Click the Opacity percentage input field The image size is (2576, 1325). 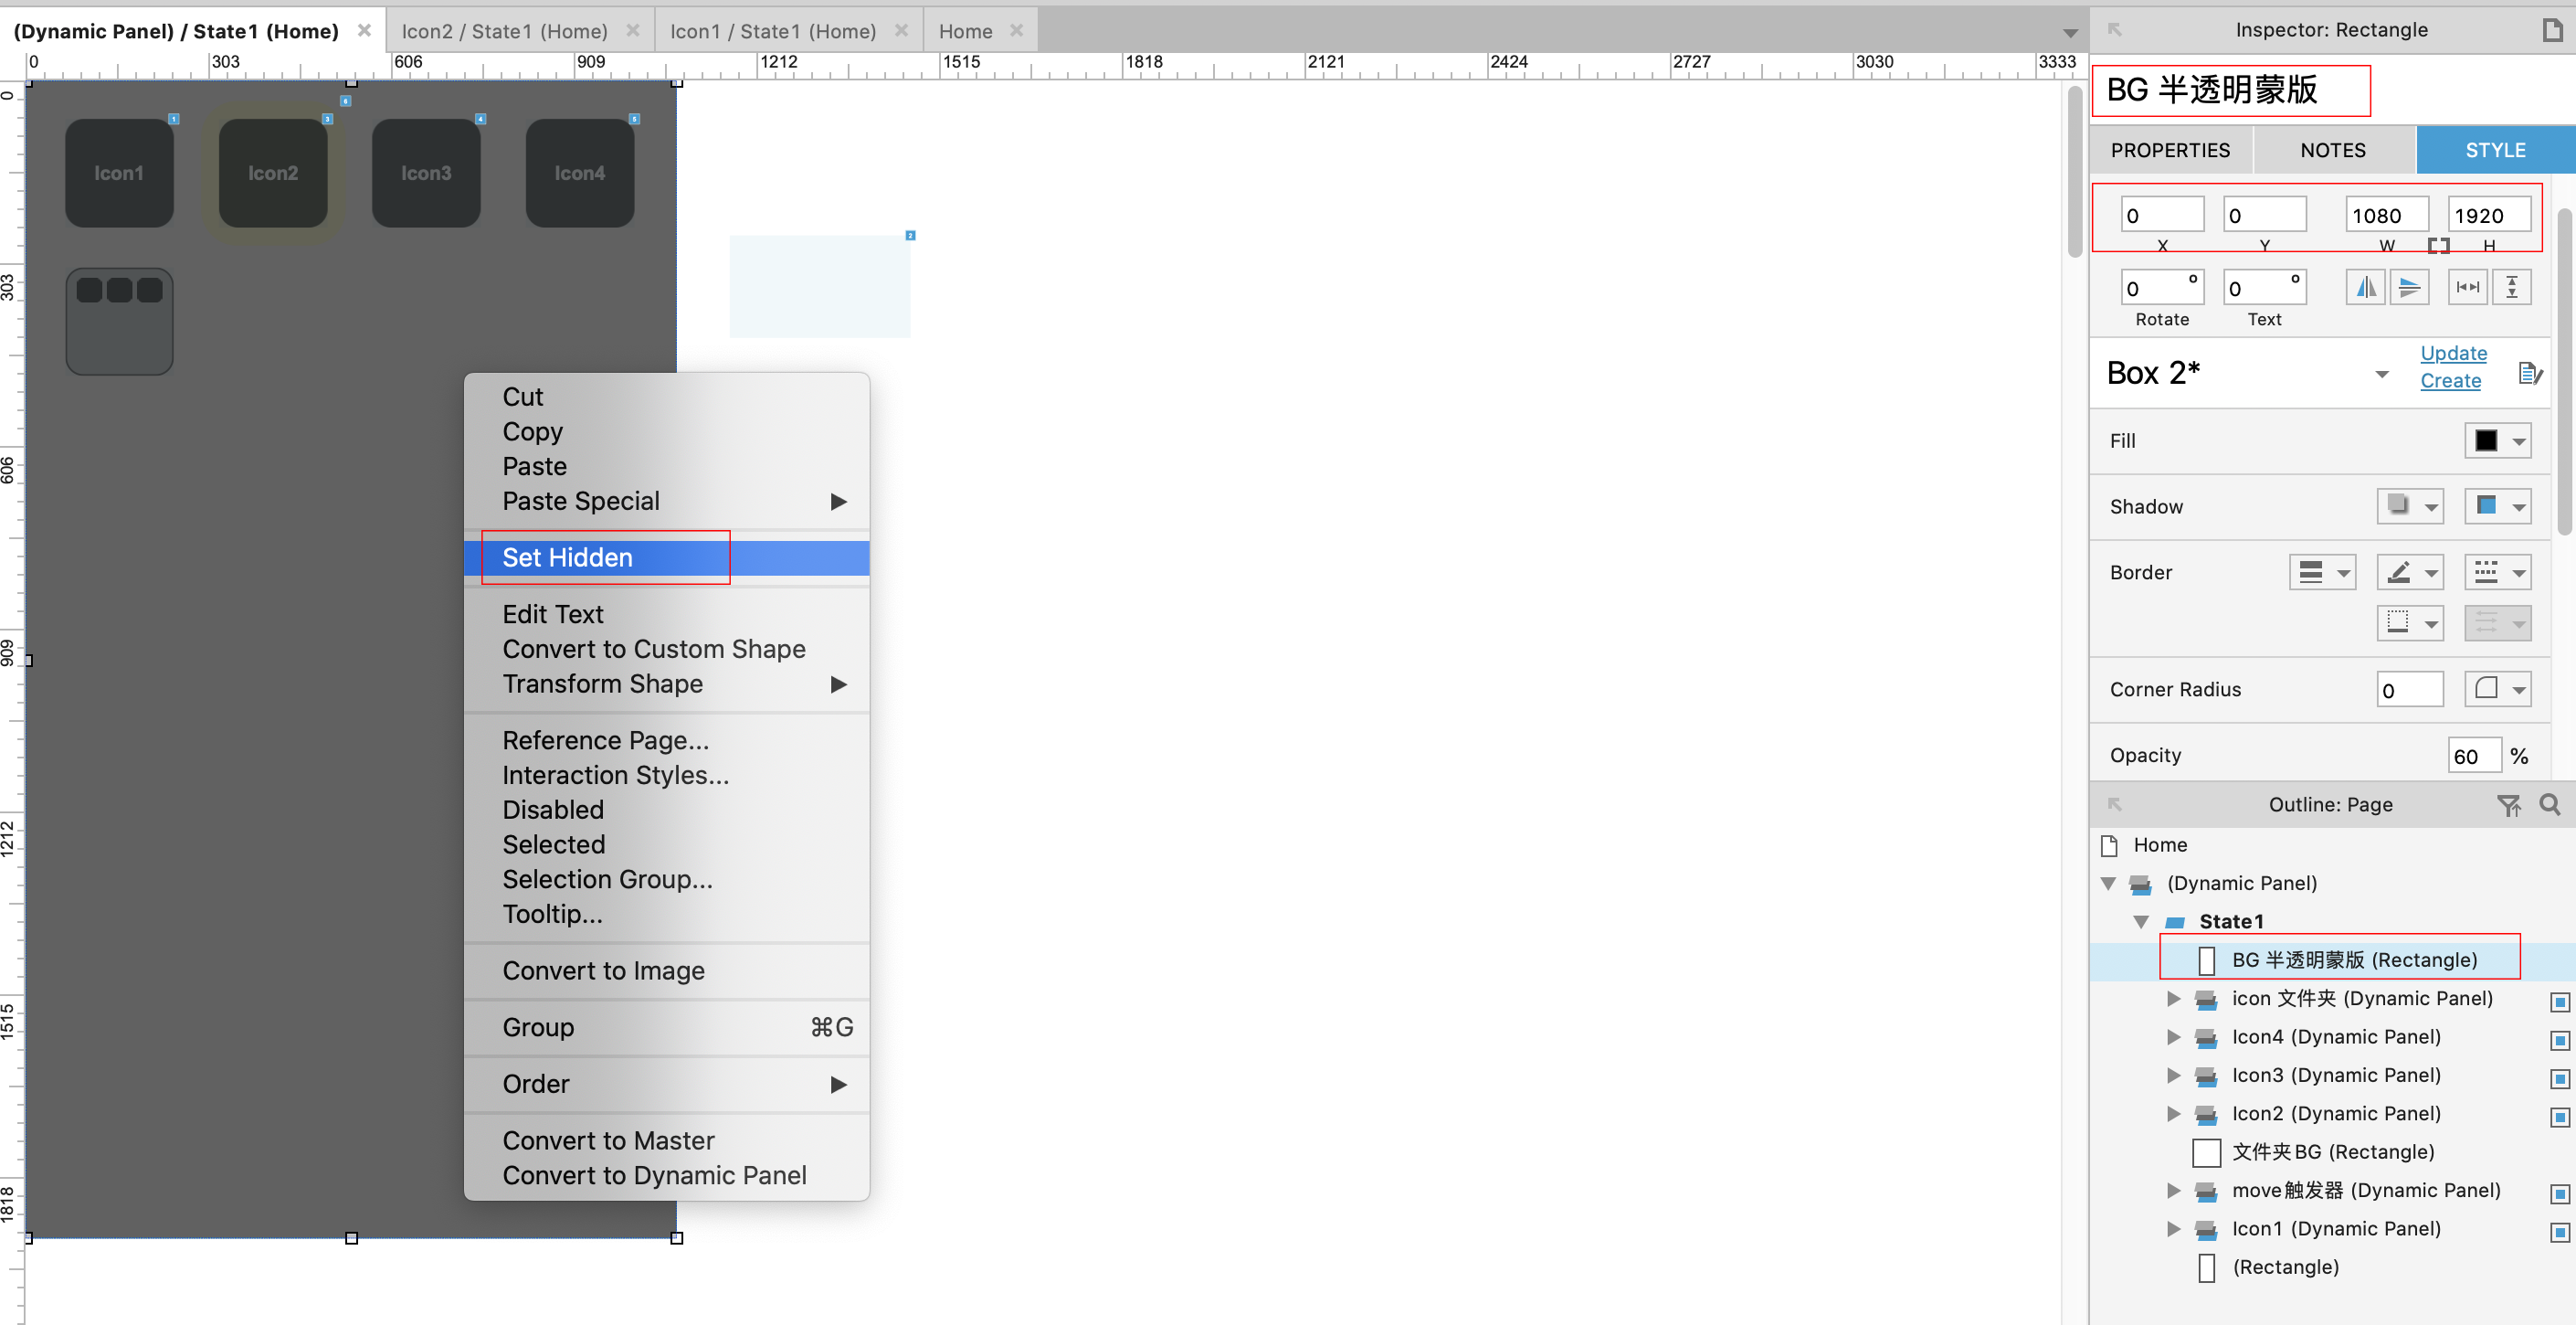tap(2473, 756)
